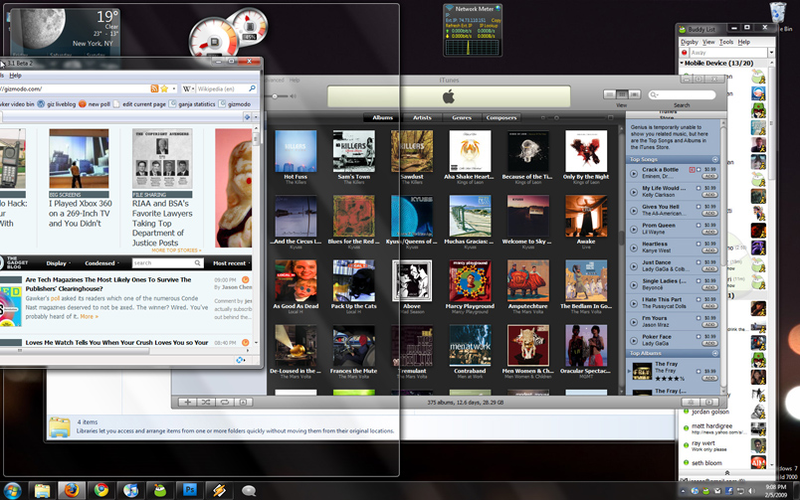Open the Digsby status message dropdown
This screenshot has width=800, height=500.
[771, 53]
